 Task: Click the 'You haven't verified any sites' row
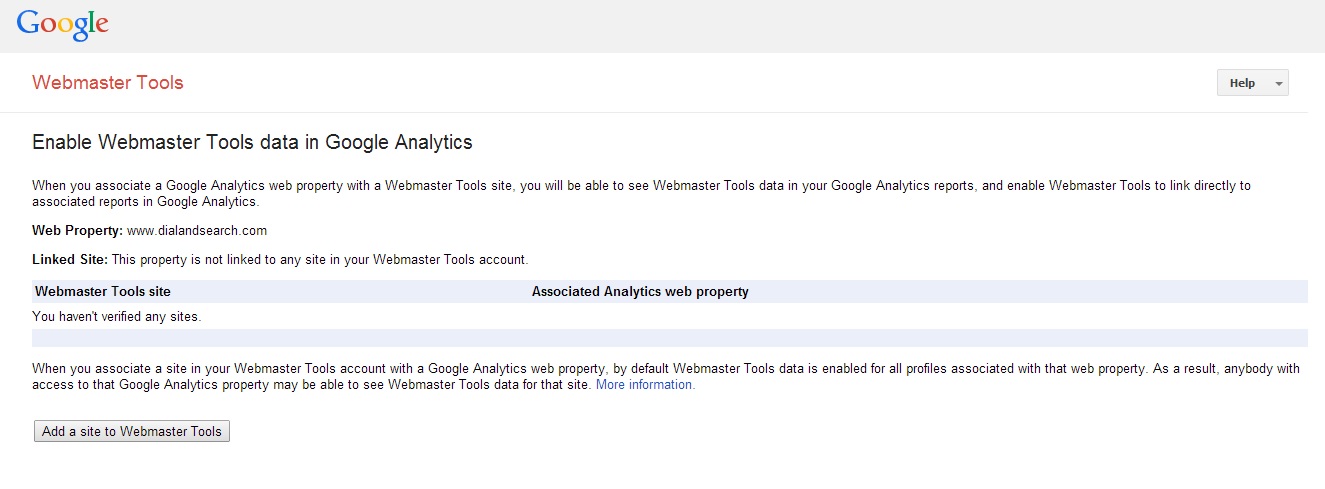tap(670, 317)
